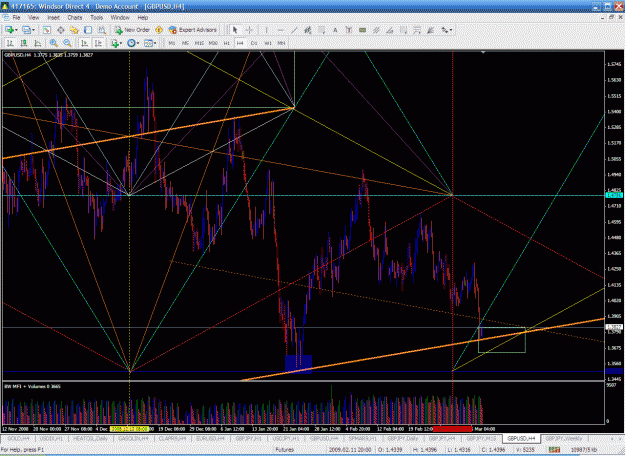Open the Charts menu

click(75, 18)
